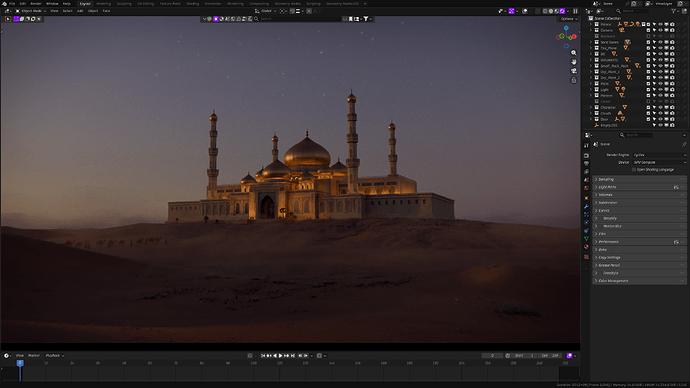Enable the Open Shading Language checkbox
The height and width of the screenshot is (388, 690).
(x=634, y=170)
